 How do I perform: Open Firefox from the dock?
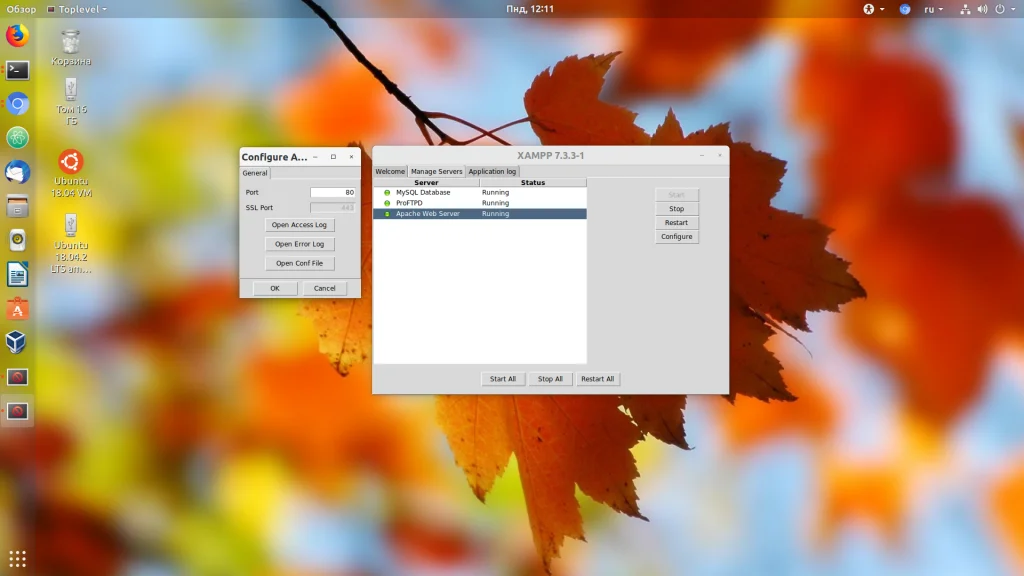17,37
